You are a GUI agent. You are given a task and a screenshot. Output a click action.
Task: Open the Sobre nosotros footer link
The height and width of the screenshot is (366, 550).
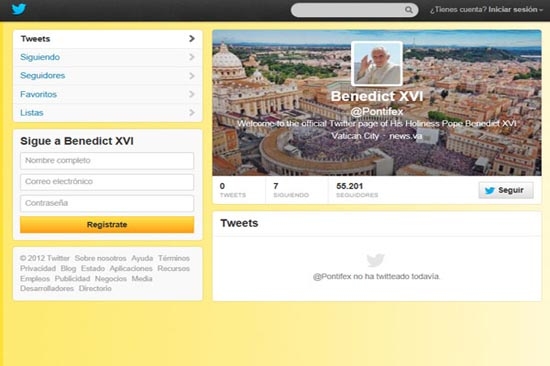pyautogui.click(x=100, y=258)
